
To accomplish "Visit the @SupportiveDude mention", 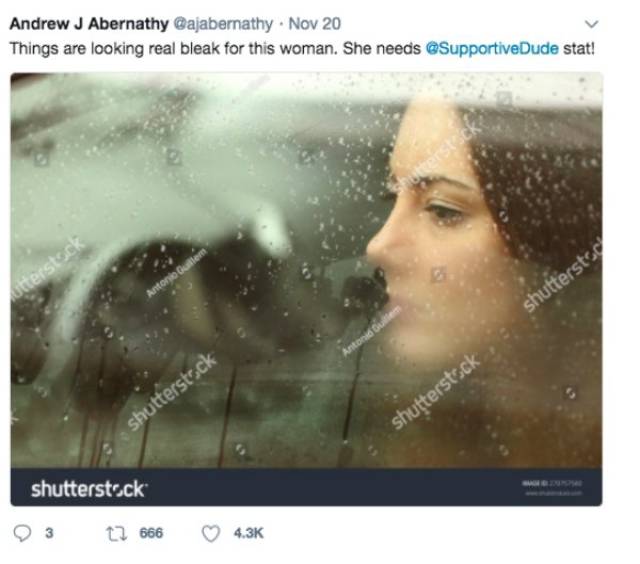I will [x=492, y=49].
